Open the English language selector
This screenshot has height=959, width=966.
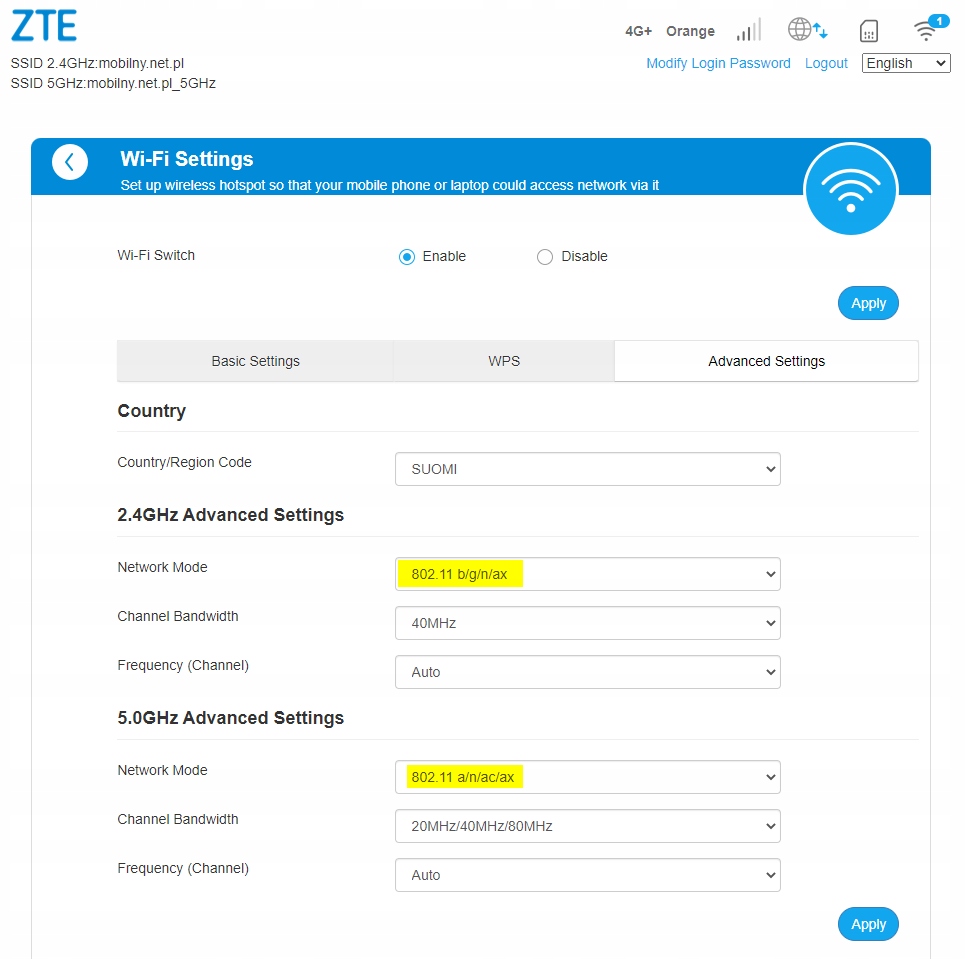click(x=905, y=63)
